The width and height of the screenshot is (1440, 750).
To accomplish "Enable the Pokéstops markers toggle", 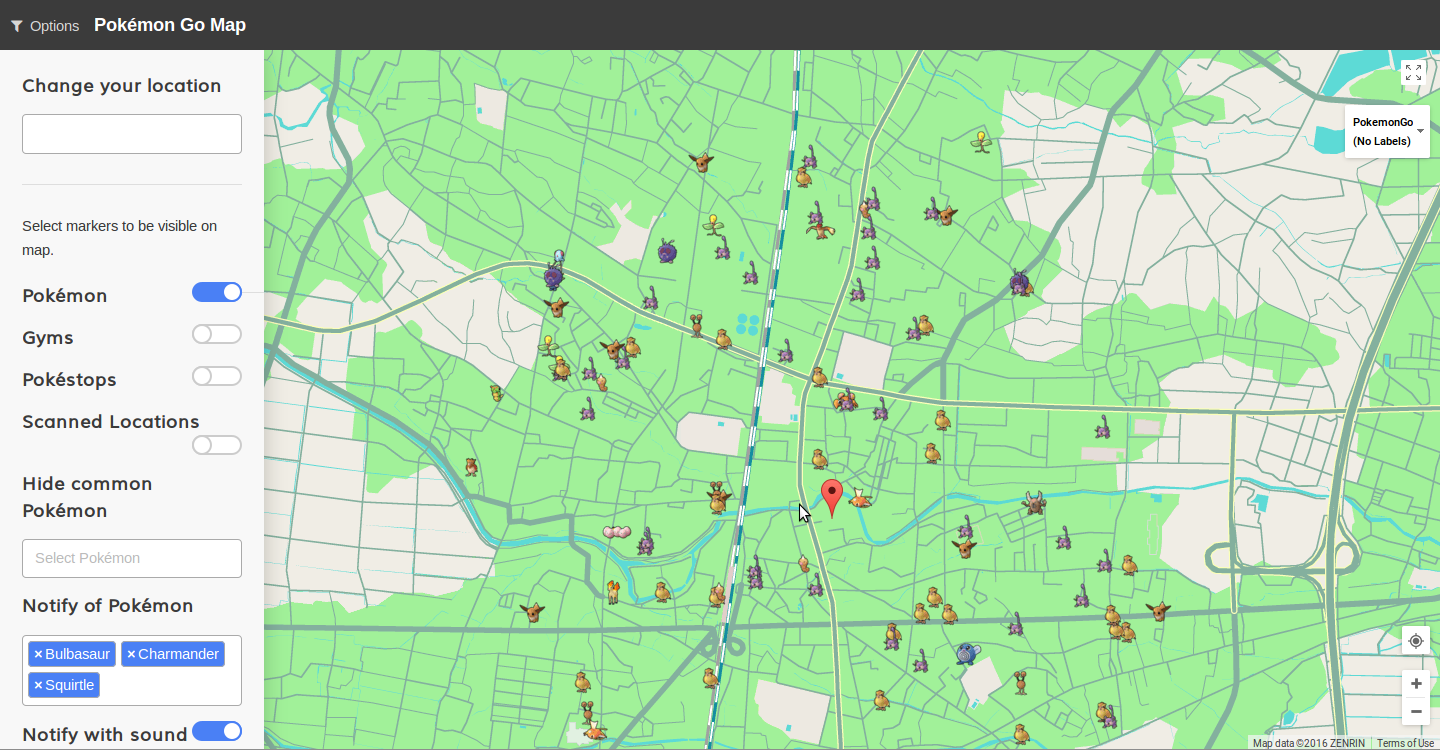I will [217, 376].
